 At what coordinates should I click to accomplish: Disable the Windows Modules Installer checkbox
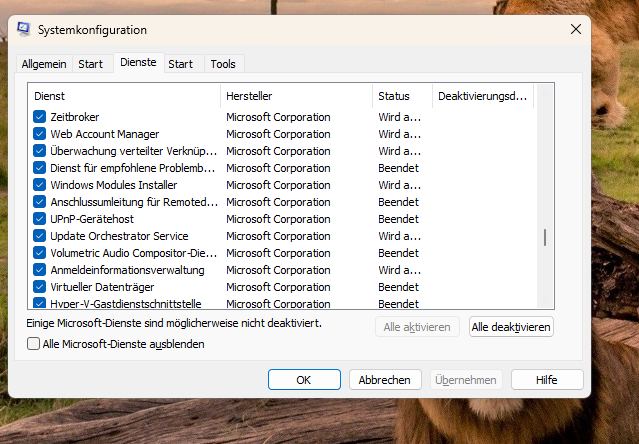click(x=40, y=185)
